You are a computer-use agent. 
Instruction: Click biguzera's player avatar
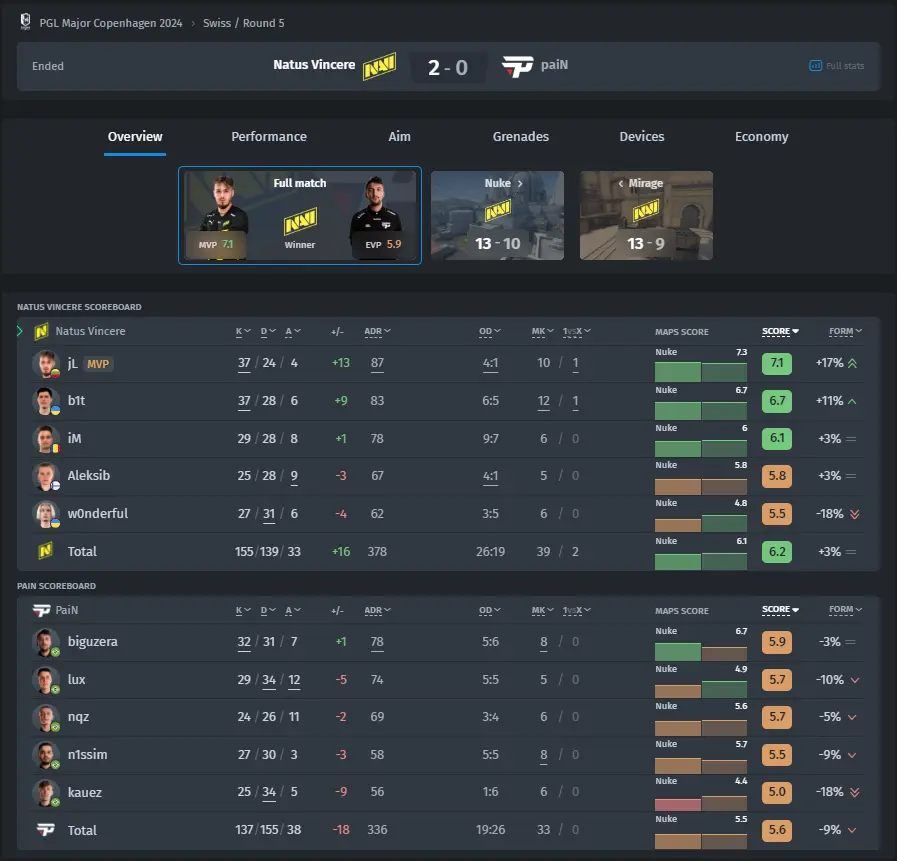pyautogui.click(x=46, y=642)
